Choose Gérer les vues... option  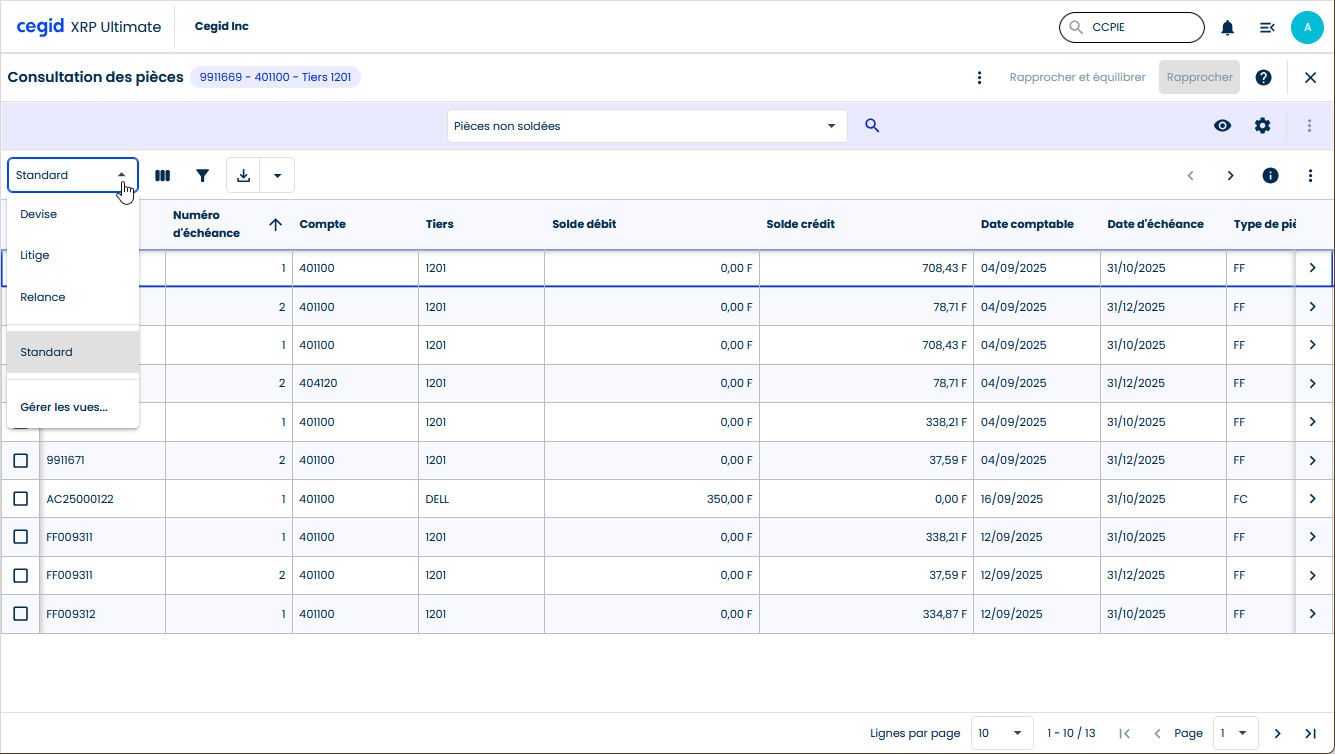pos(64,407)
